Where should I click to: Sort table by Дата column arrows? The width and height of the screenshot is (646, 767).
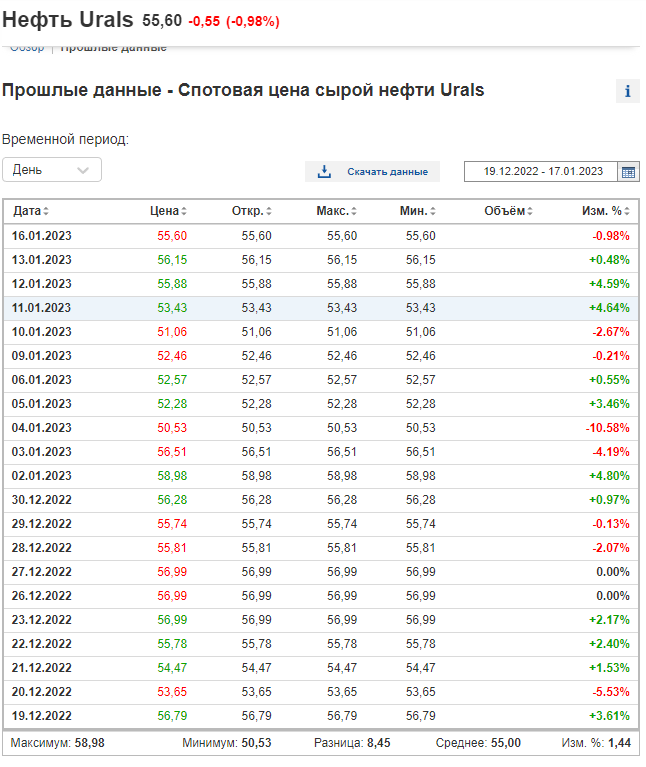coord(46,211)
